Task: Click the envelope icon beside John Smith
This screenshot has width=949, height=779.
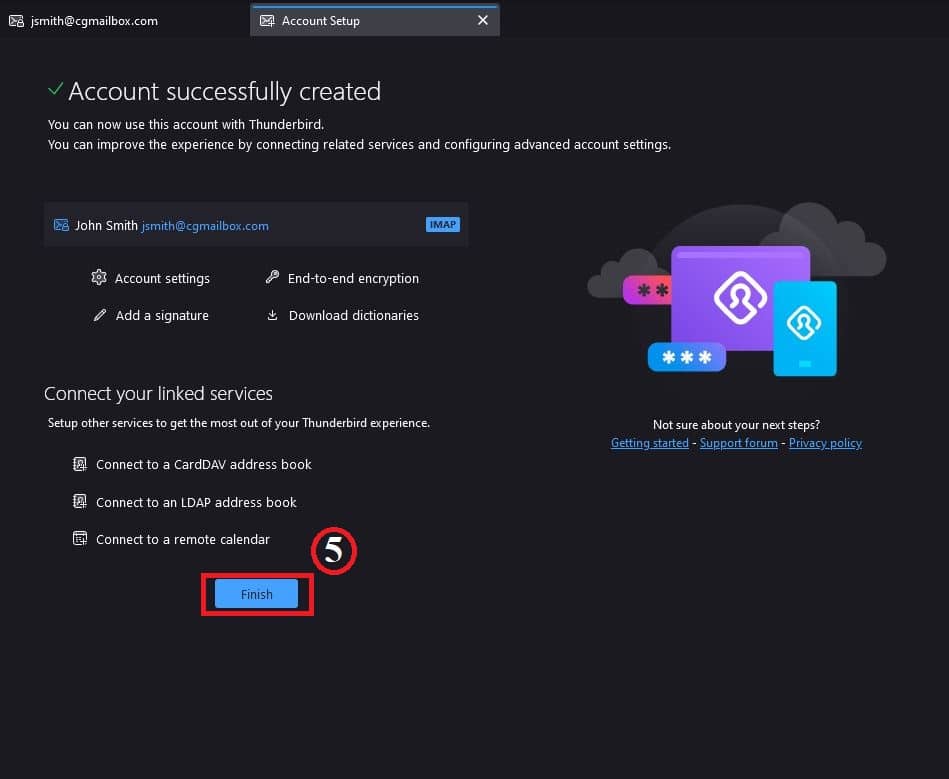Action: (x=61, y=225)
